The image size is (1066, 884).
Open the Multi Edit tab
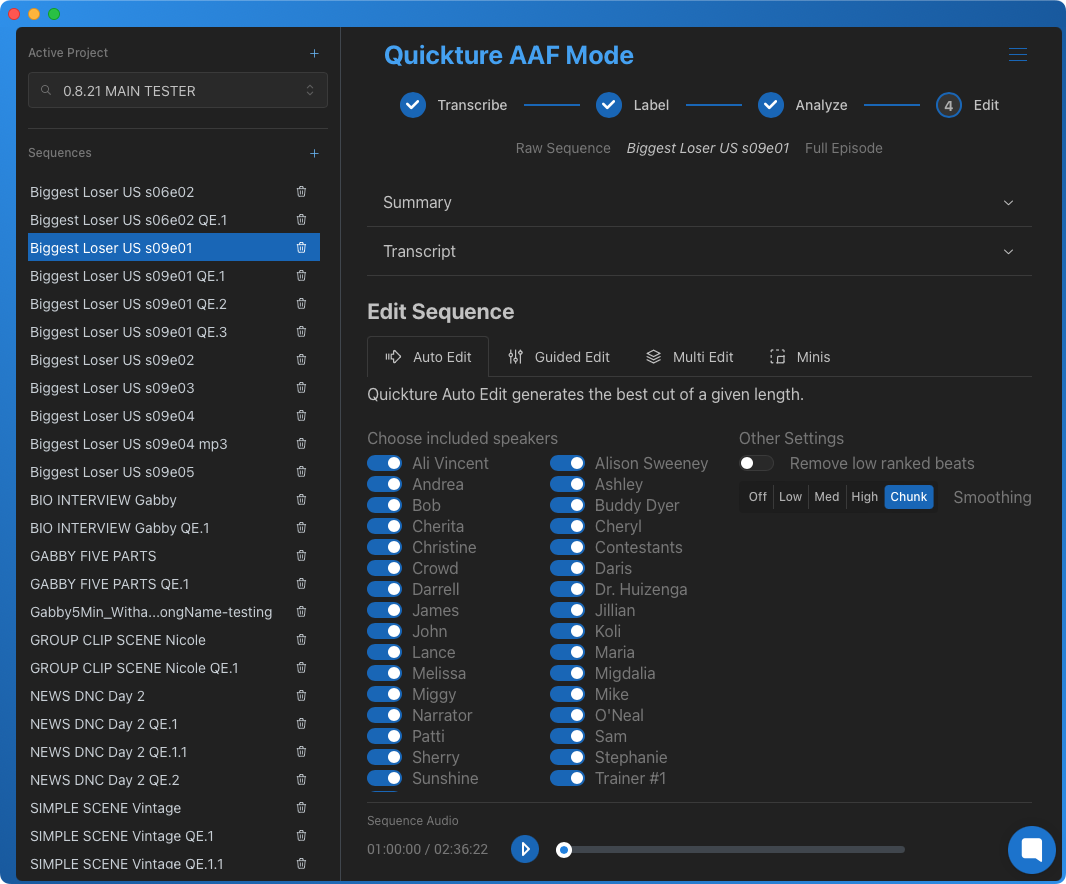click(x=689, y=357)
